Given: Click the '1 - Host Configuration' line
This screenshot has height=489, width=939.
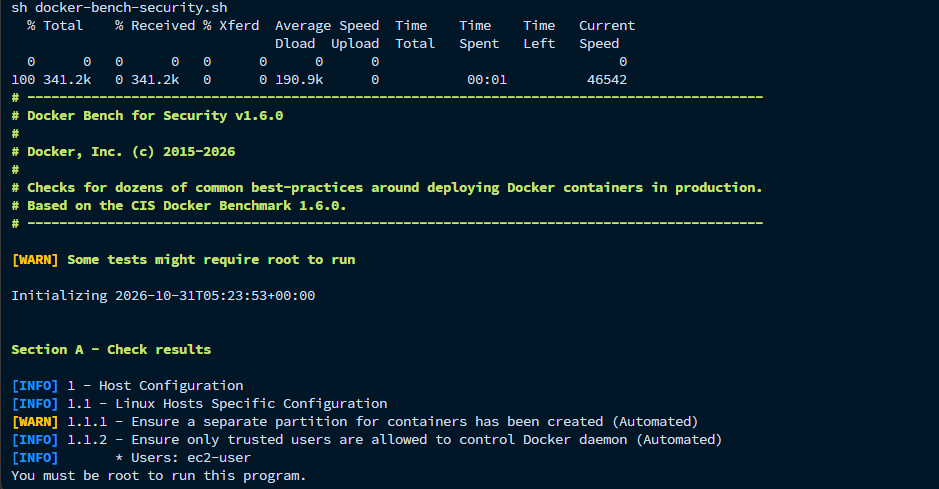Looking at the screenshot, I should point(128,385).
